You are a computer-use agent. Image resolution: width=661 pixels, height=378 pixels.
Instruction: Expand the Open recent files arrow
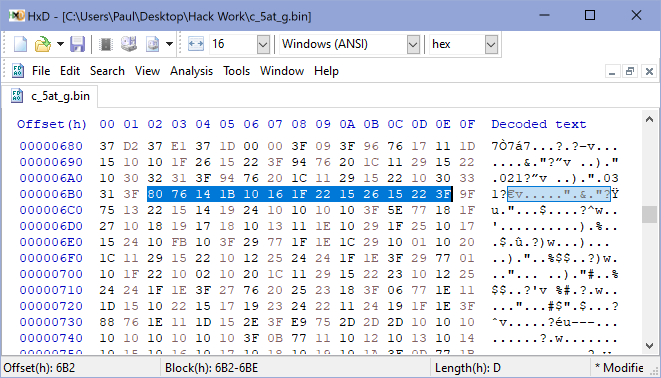point(60,44)
